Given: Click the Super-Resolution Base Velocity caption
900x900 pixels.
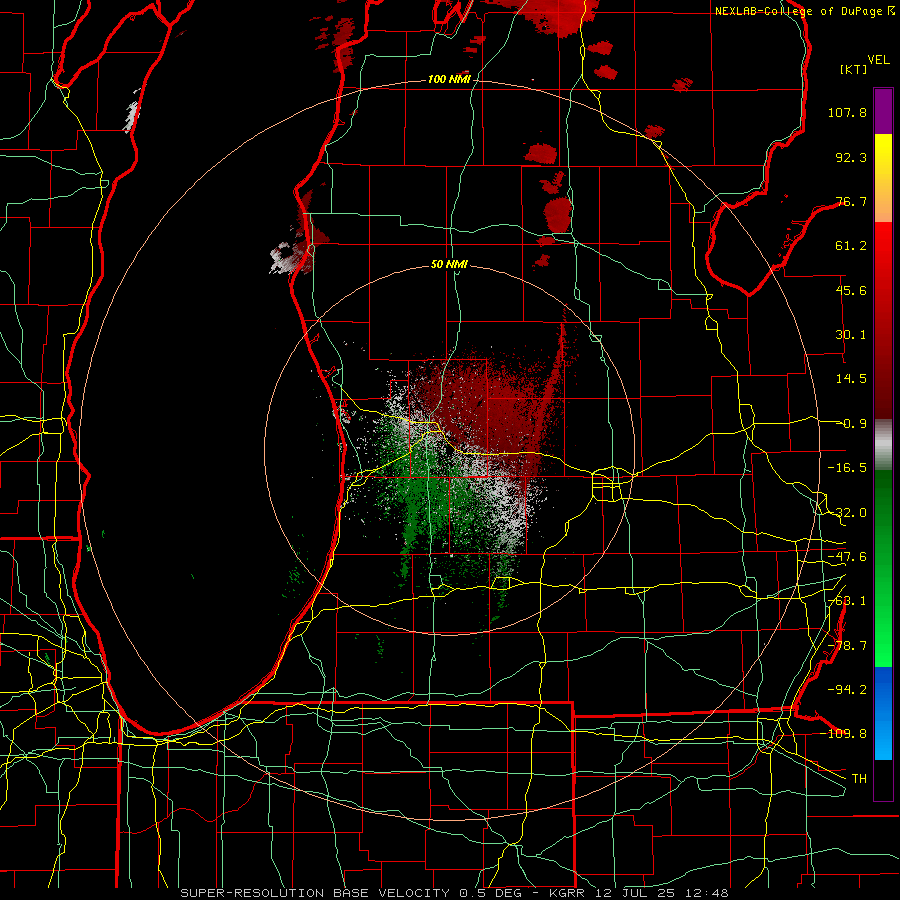Looking at the screenshot, I should point(455,893).
